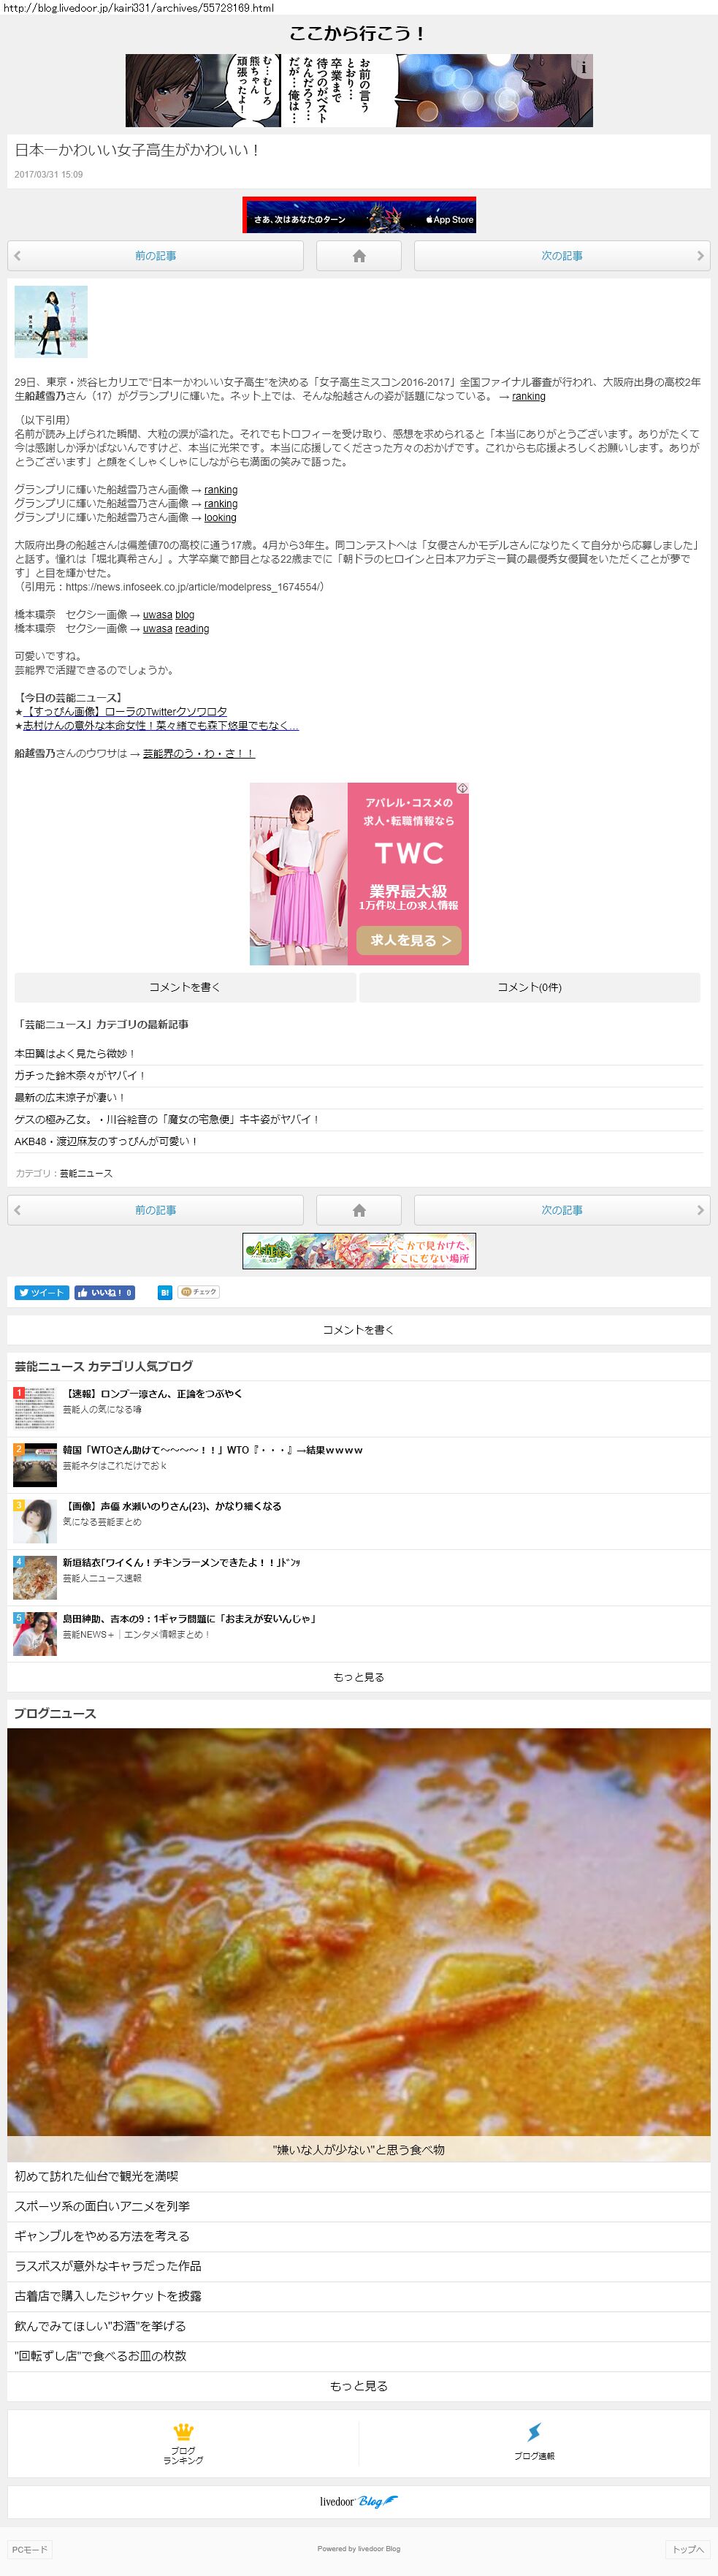Viewport: 718px width, 2576px height.
Task: Click the home icon below the article
Action: click(x=359, y=1210)
